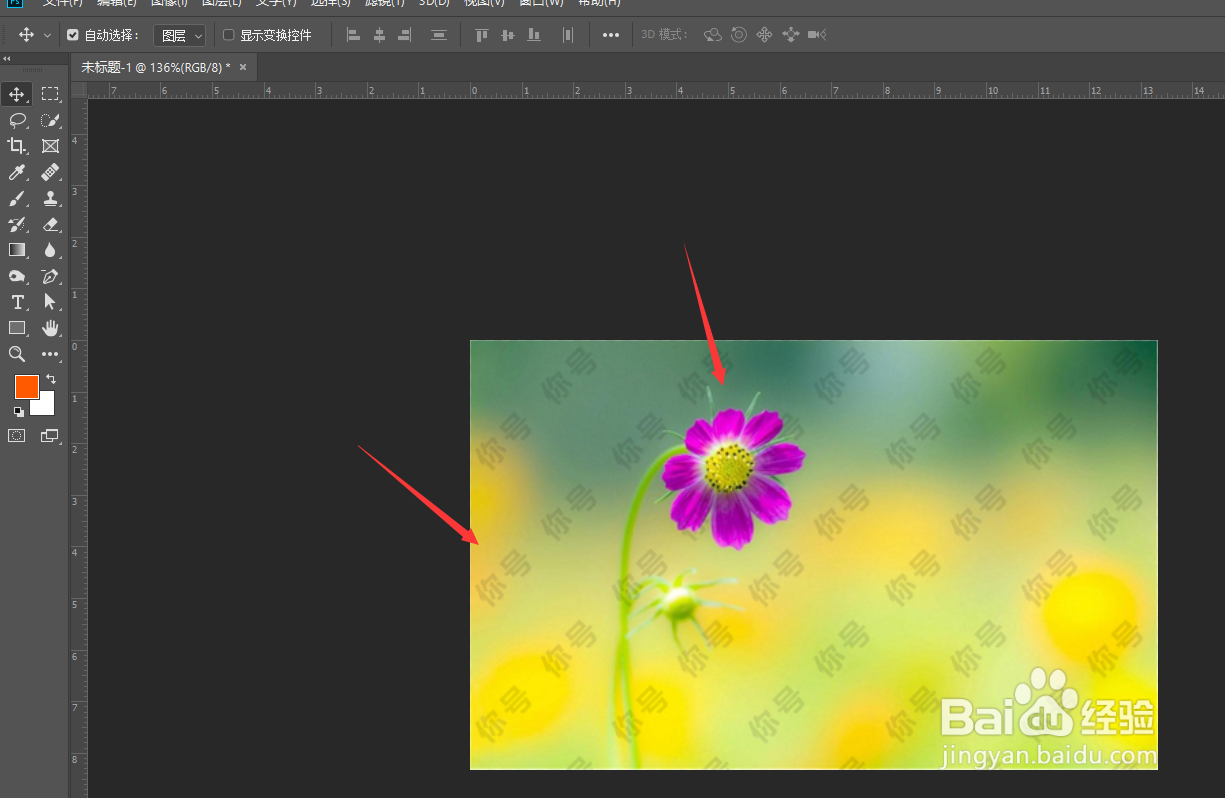Click the 3D roll mode icon
The height and width of the screenshot is (798, 1225).
point(739,35)
